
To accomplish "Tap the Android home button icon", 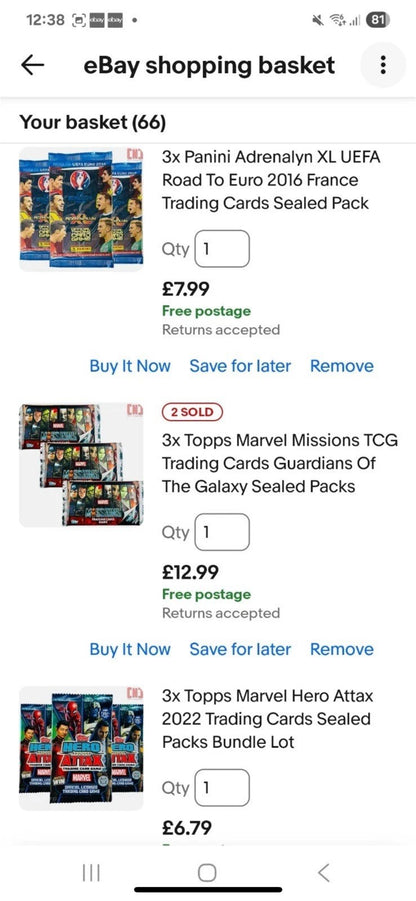I will click(207, 873).
